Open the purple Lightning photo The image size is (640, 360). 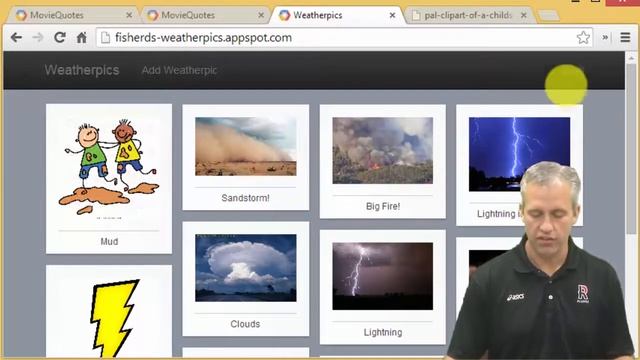[x=382, y=276]
